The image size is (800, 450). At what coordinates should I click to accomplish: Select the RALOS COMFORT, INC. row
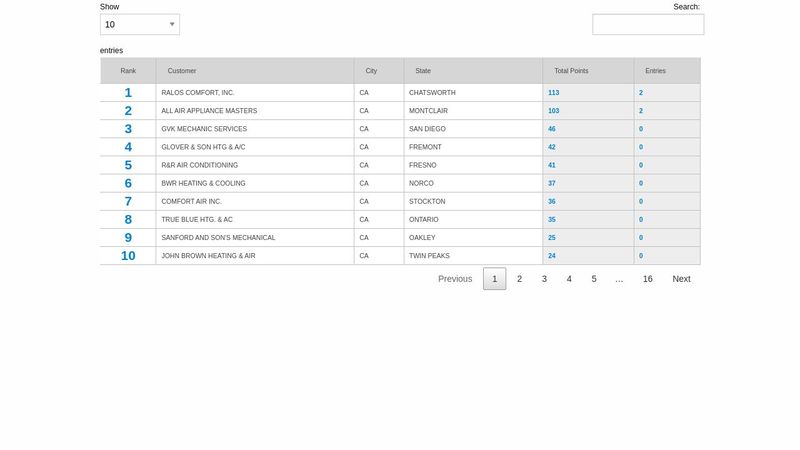click(198, 93)
